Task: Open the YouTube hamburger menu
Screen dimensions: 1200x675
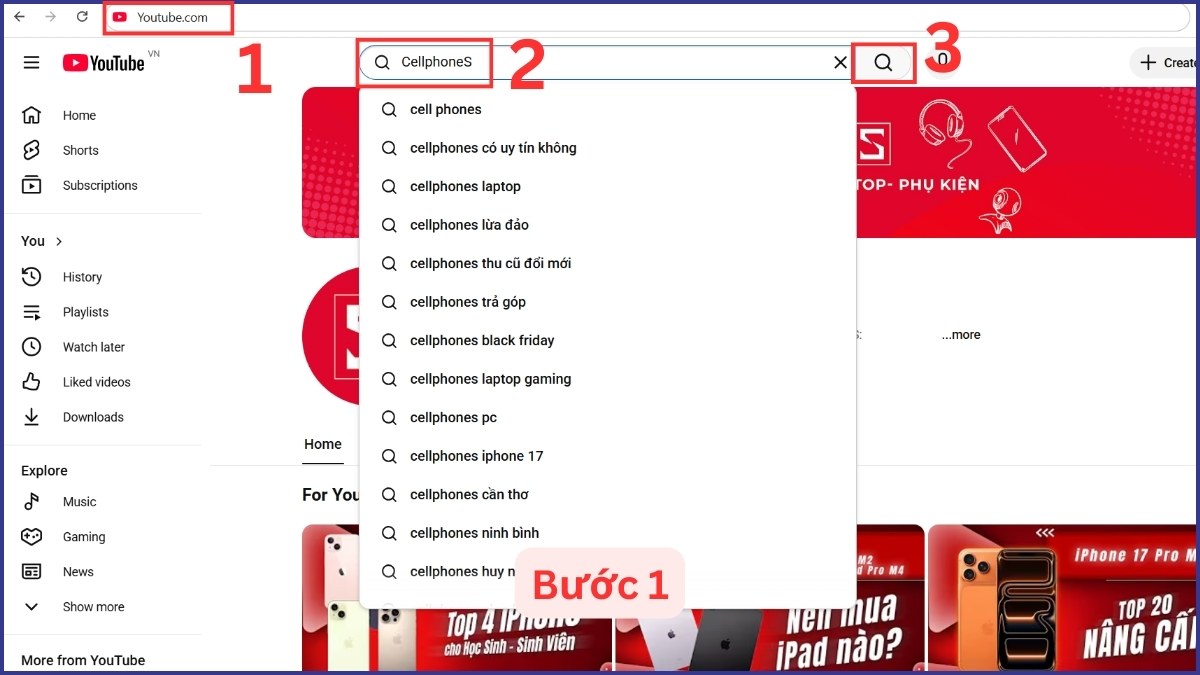Action: pyautogui.click(x=31, y=62)
